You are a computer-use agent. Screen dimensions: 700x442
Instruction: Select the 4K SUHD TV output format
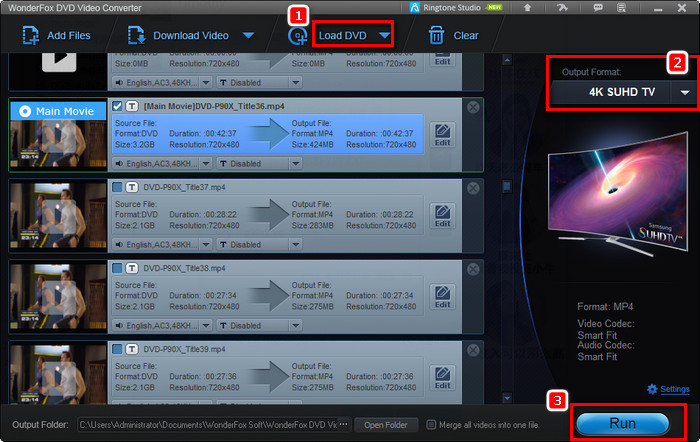point(621,92)
